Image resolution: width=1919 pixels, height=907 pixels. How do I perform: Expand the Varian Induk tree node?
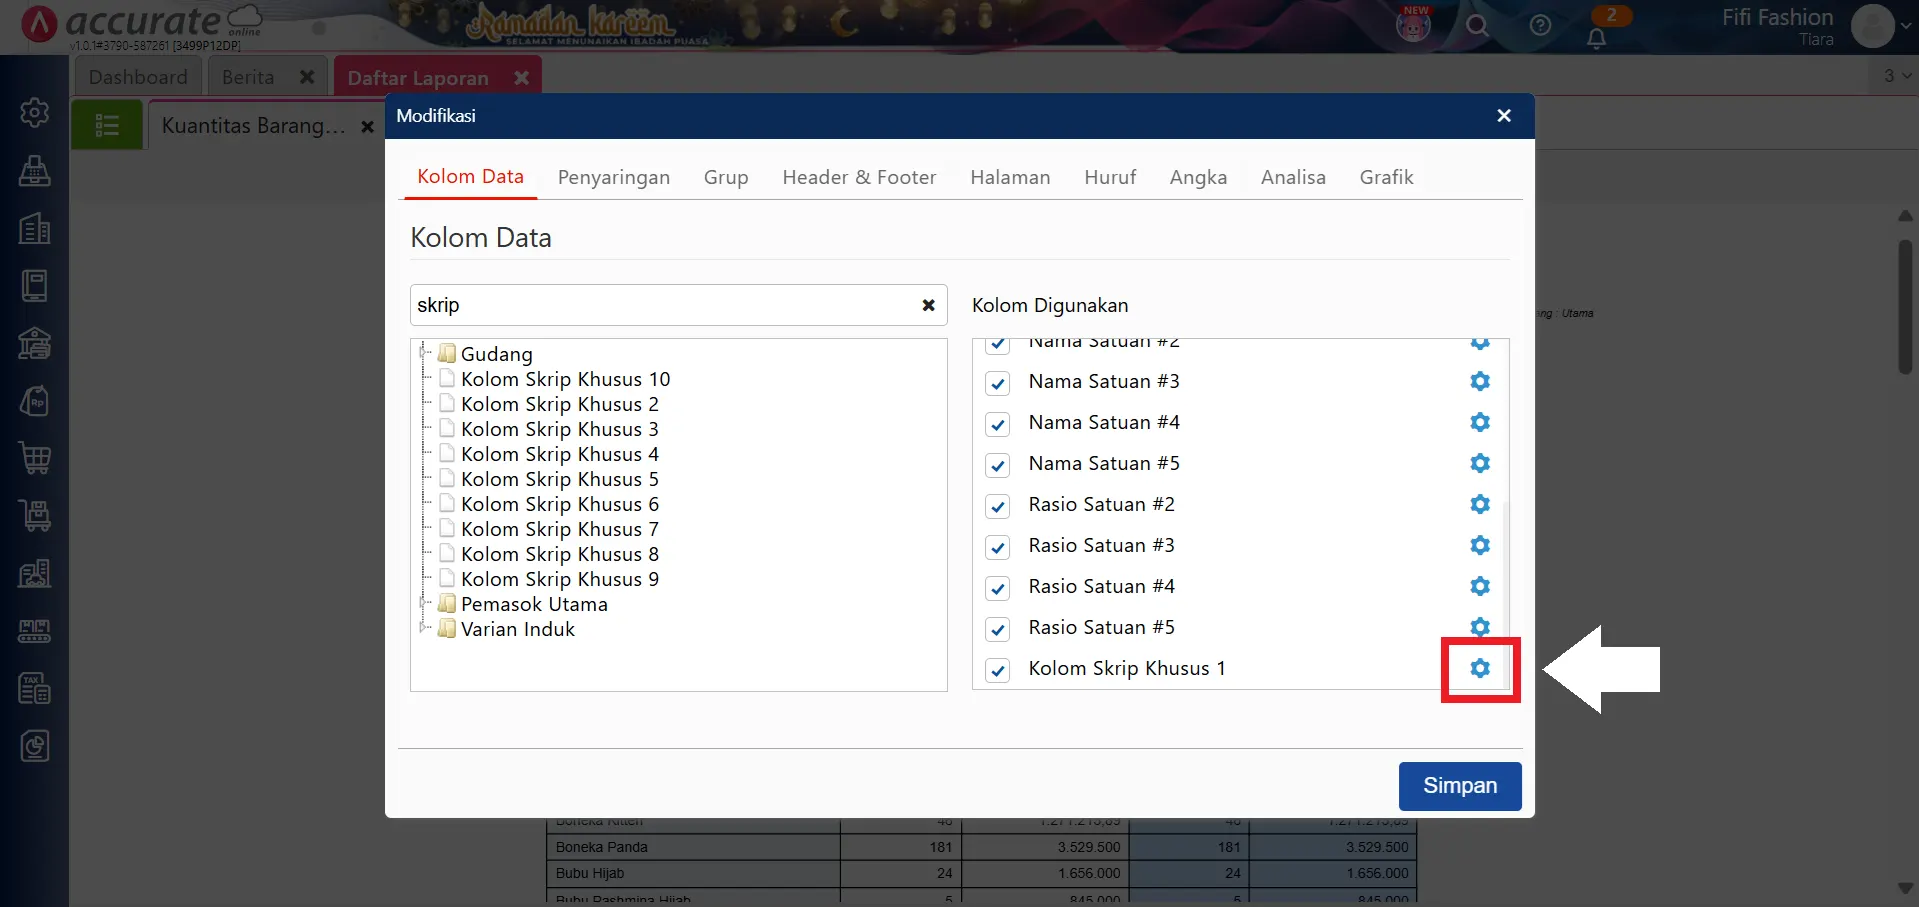pos(424,627)
